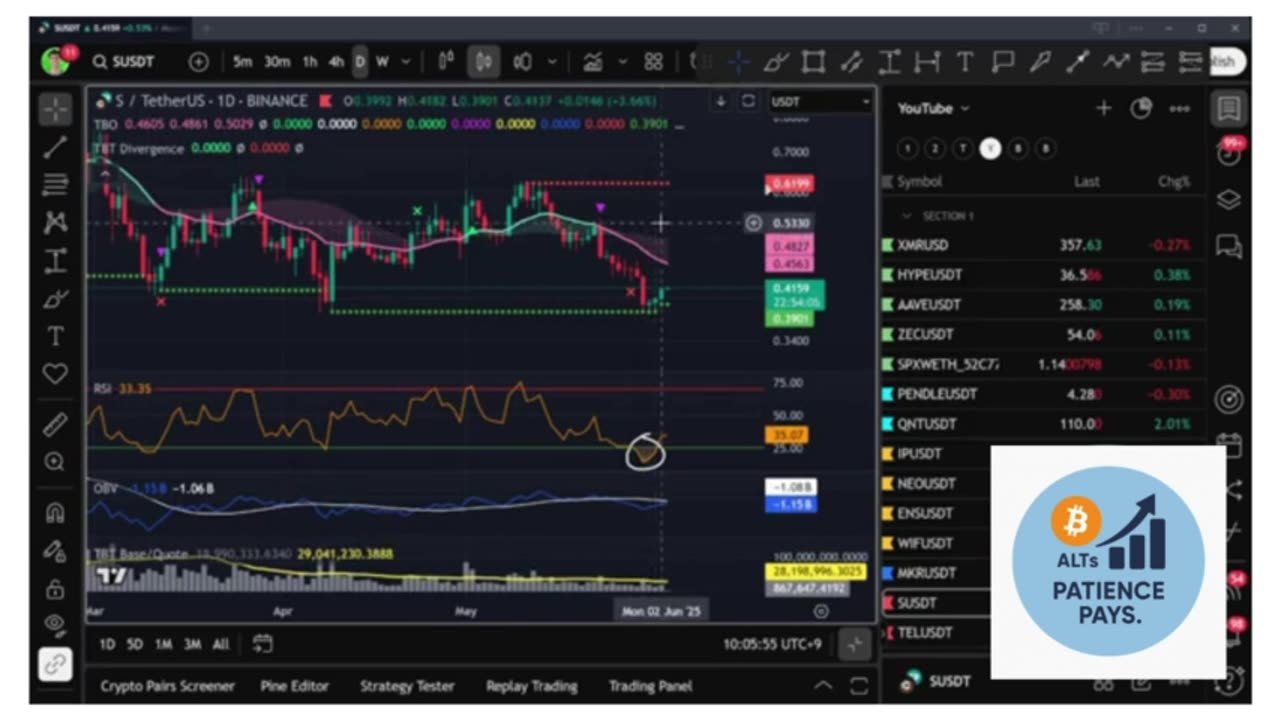
Task: Select the rectangle tool in favorites toolbar
Action: click(x=814, y=62)
